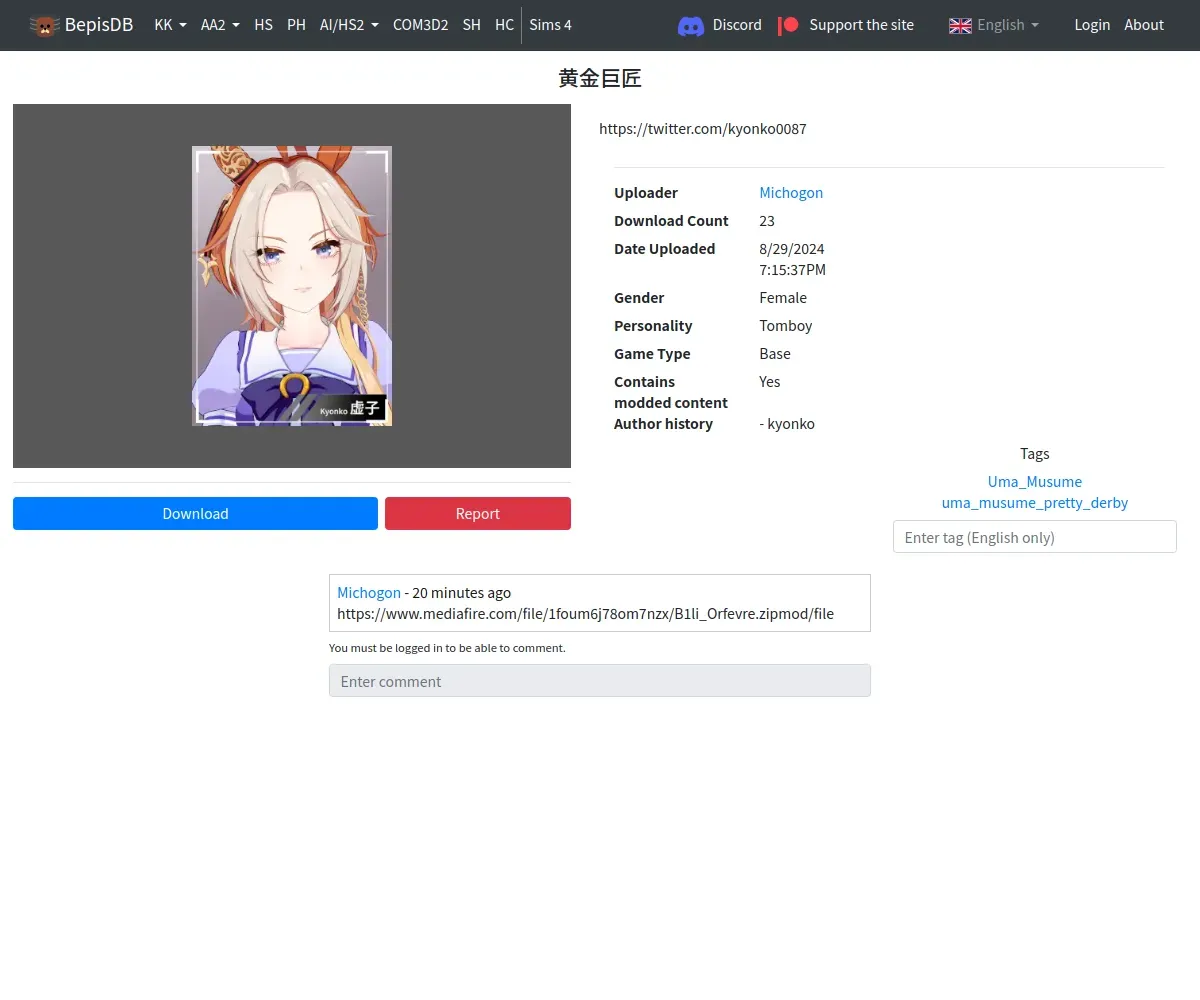Click the Download Count value 23
The image size is (1200, 1000).
point(767,221)
